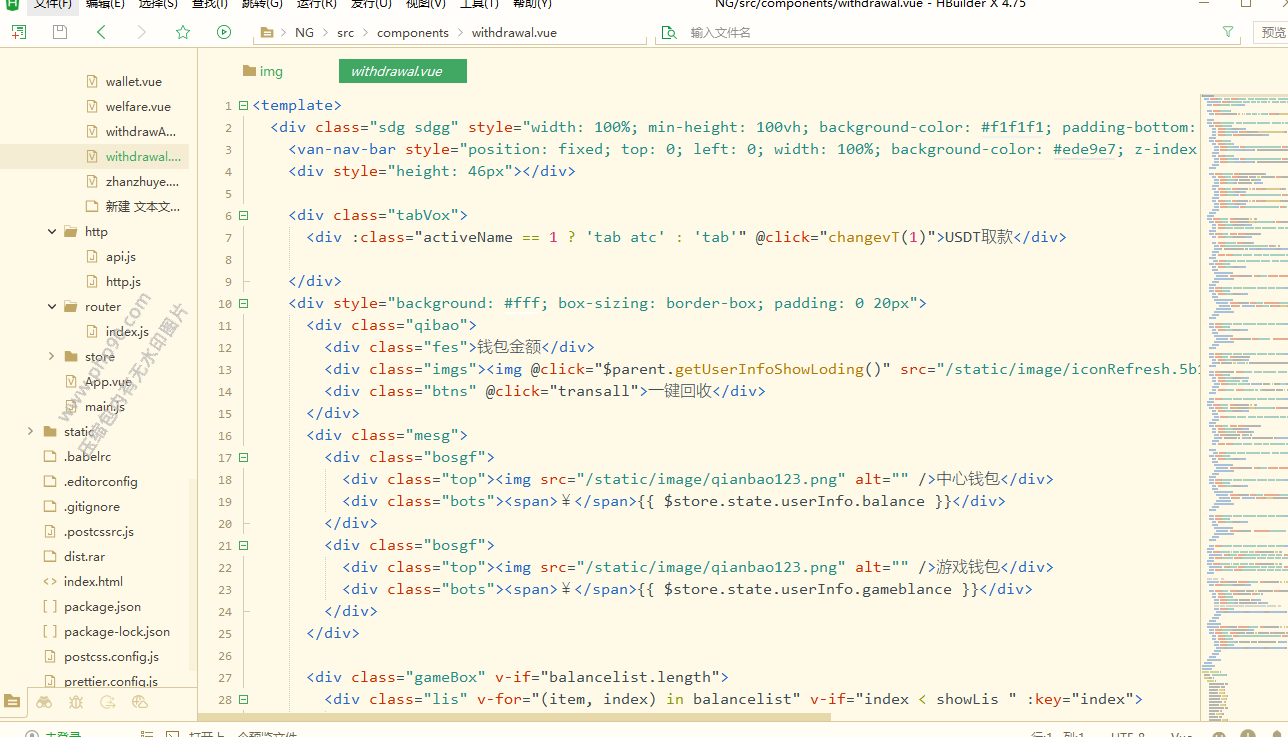The width and height of the screenshot is (1288, 737).
Task: Open the 编辑(E) menu
Action: click(x=105, y=4)
